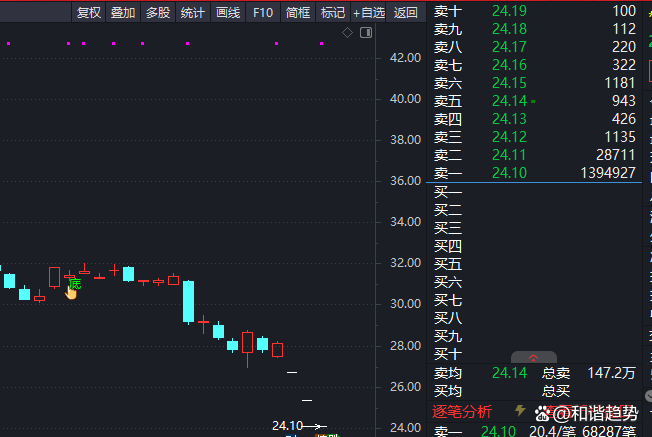Select the 卖七 price 24.16
This screenshot has height=437, width=652.
tap(509, 65)
